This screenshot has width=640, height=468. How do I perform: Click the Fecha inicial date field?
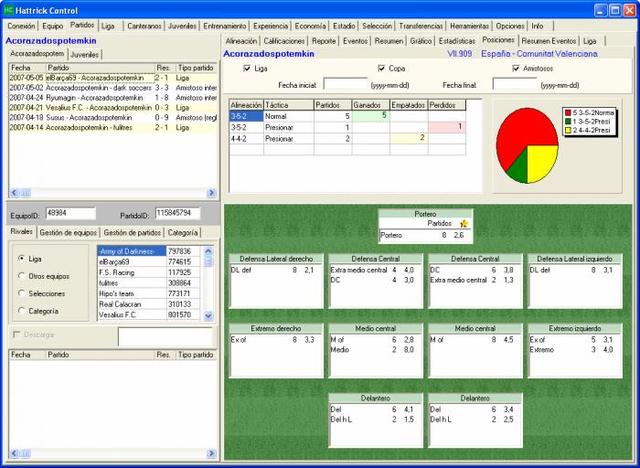[x=346, y=85]
